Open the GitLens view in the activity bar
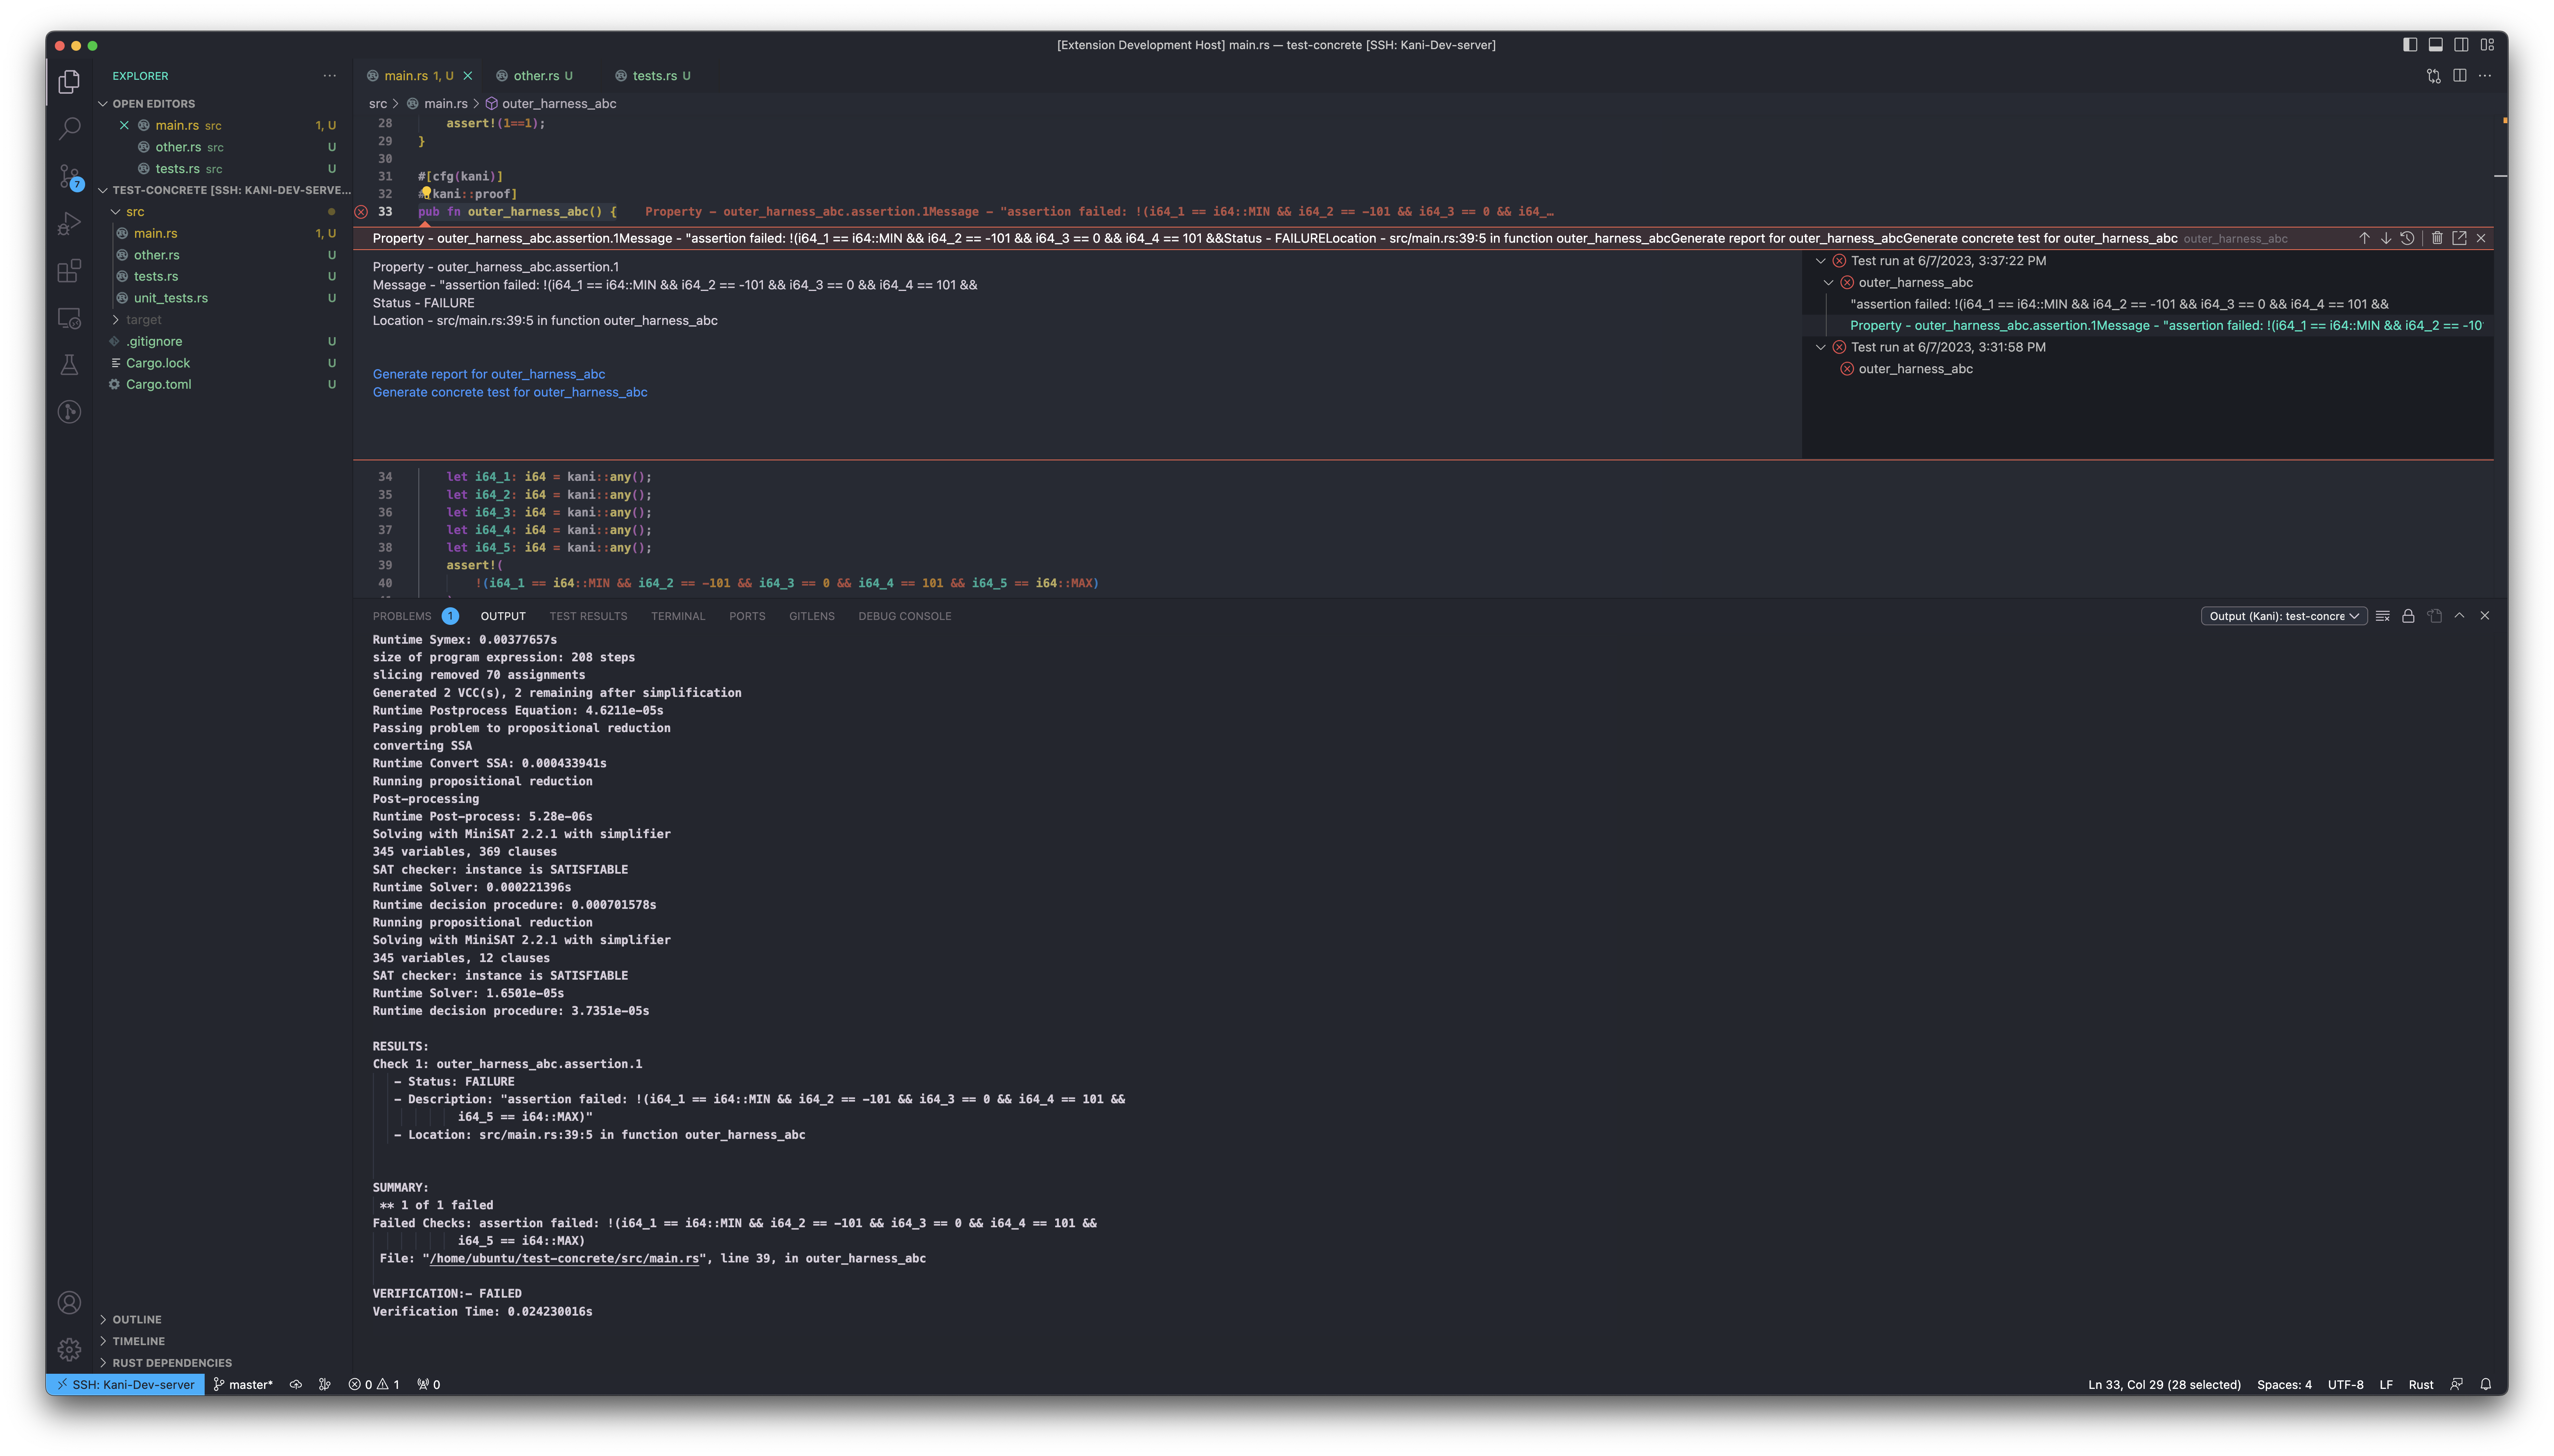Image resolution: width=2554 pixels, height=1456 pixels. coord(69,412)
